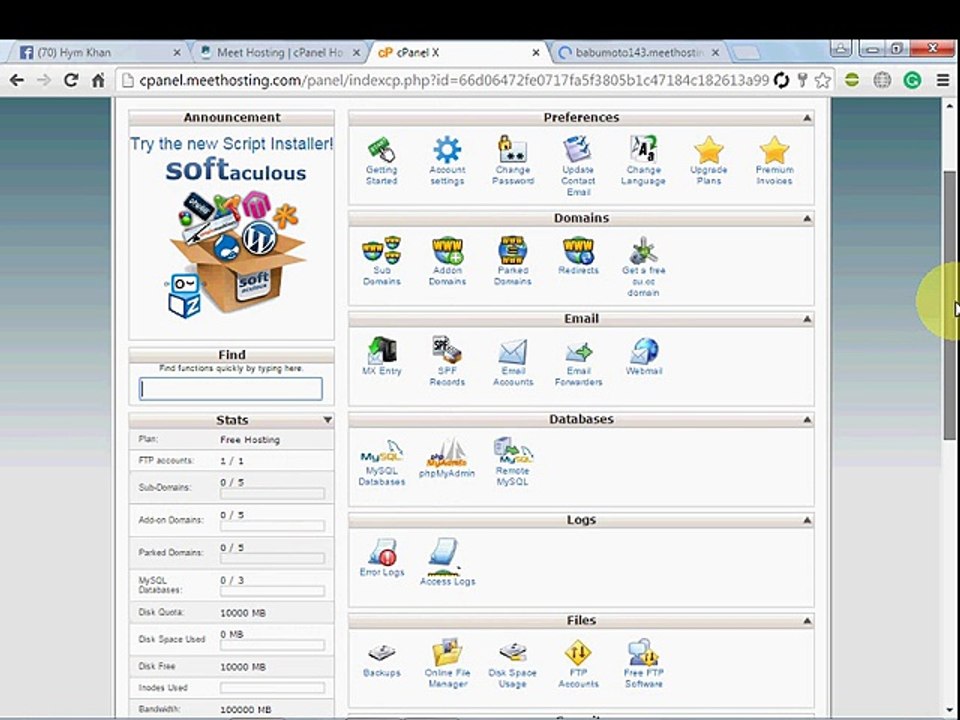Click the page vertical scrollbar thumb
The image size is (960, 720).
coord(949,304)
